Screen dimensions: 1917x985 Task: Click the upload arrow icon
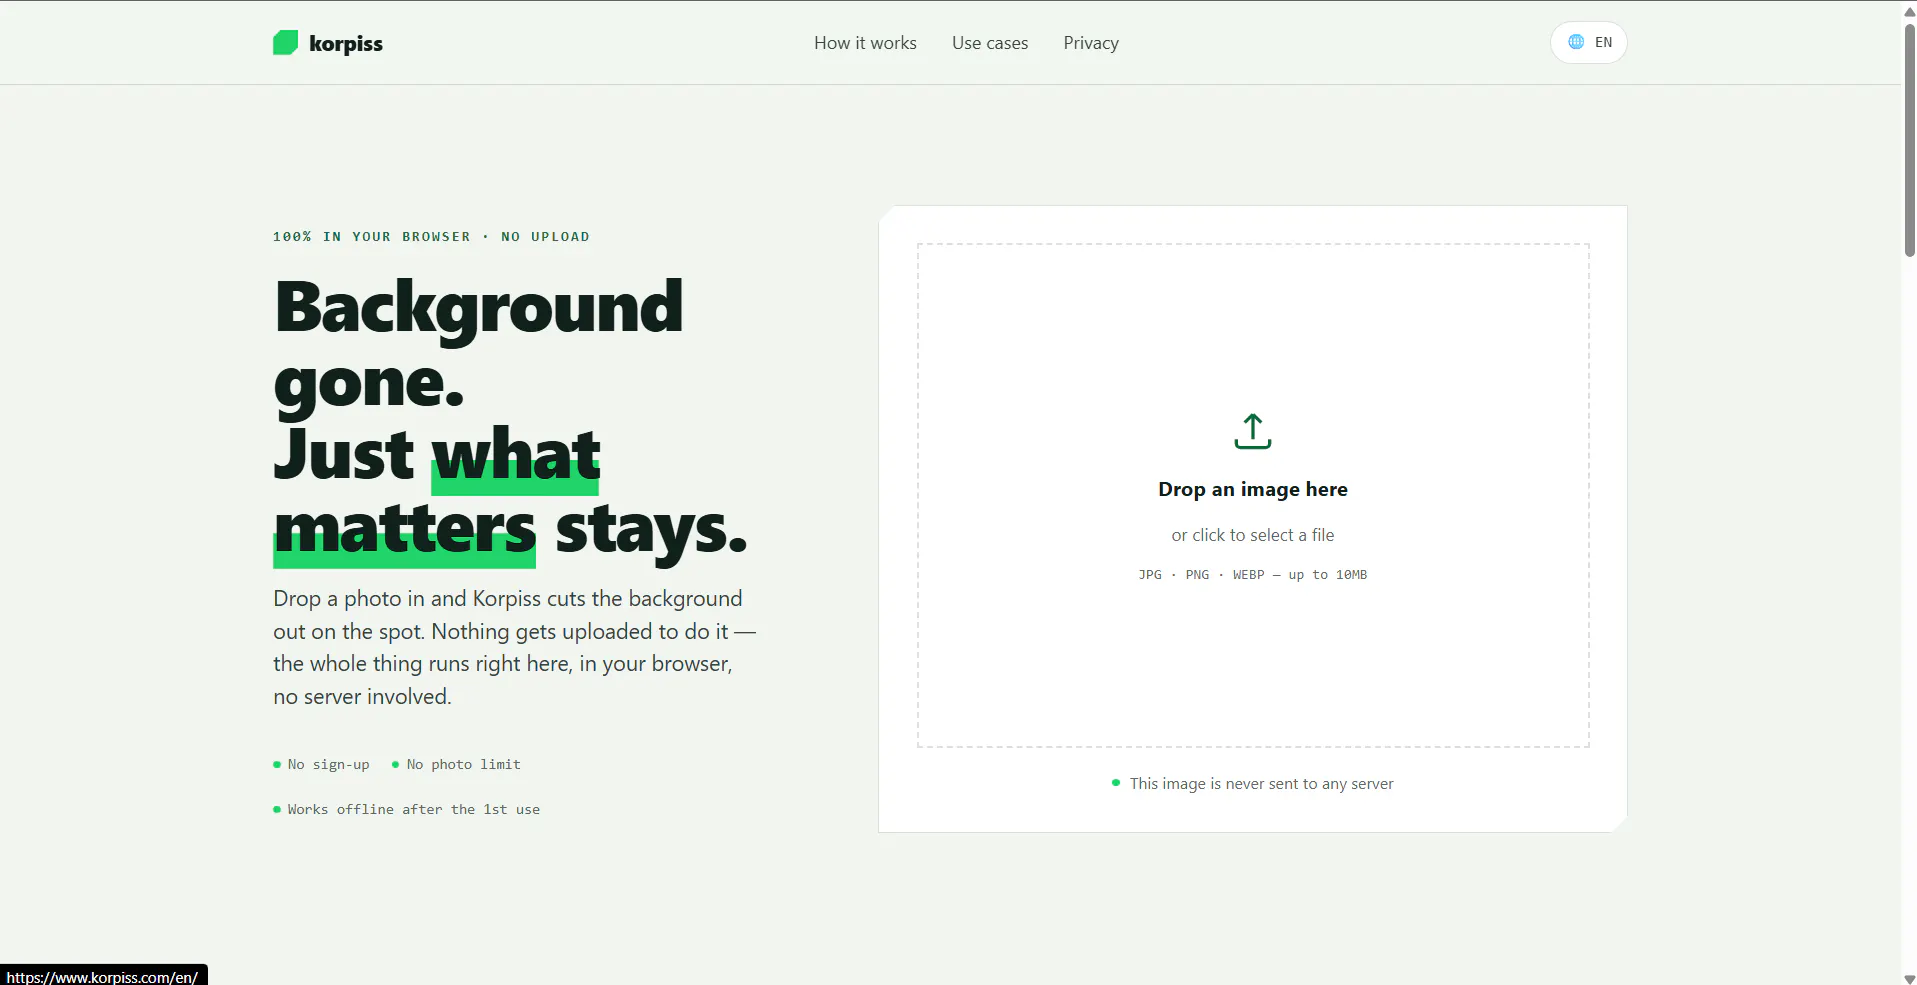click(x=1253, y=431)
